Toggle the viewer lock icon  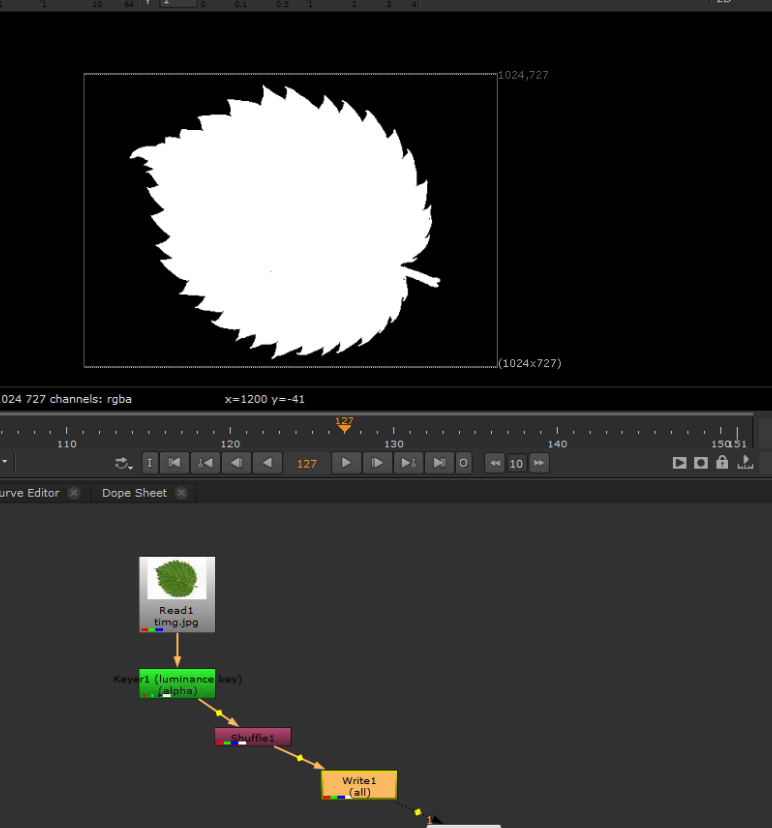722,463
